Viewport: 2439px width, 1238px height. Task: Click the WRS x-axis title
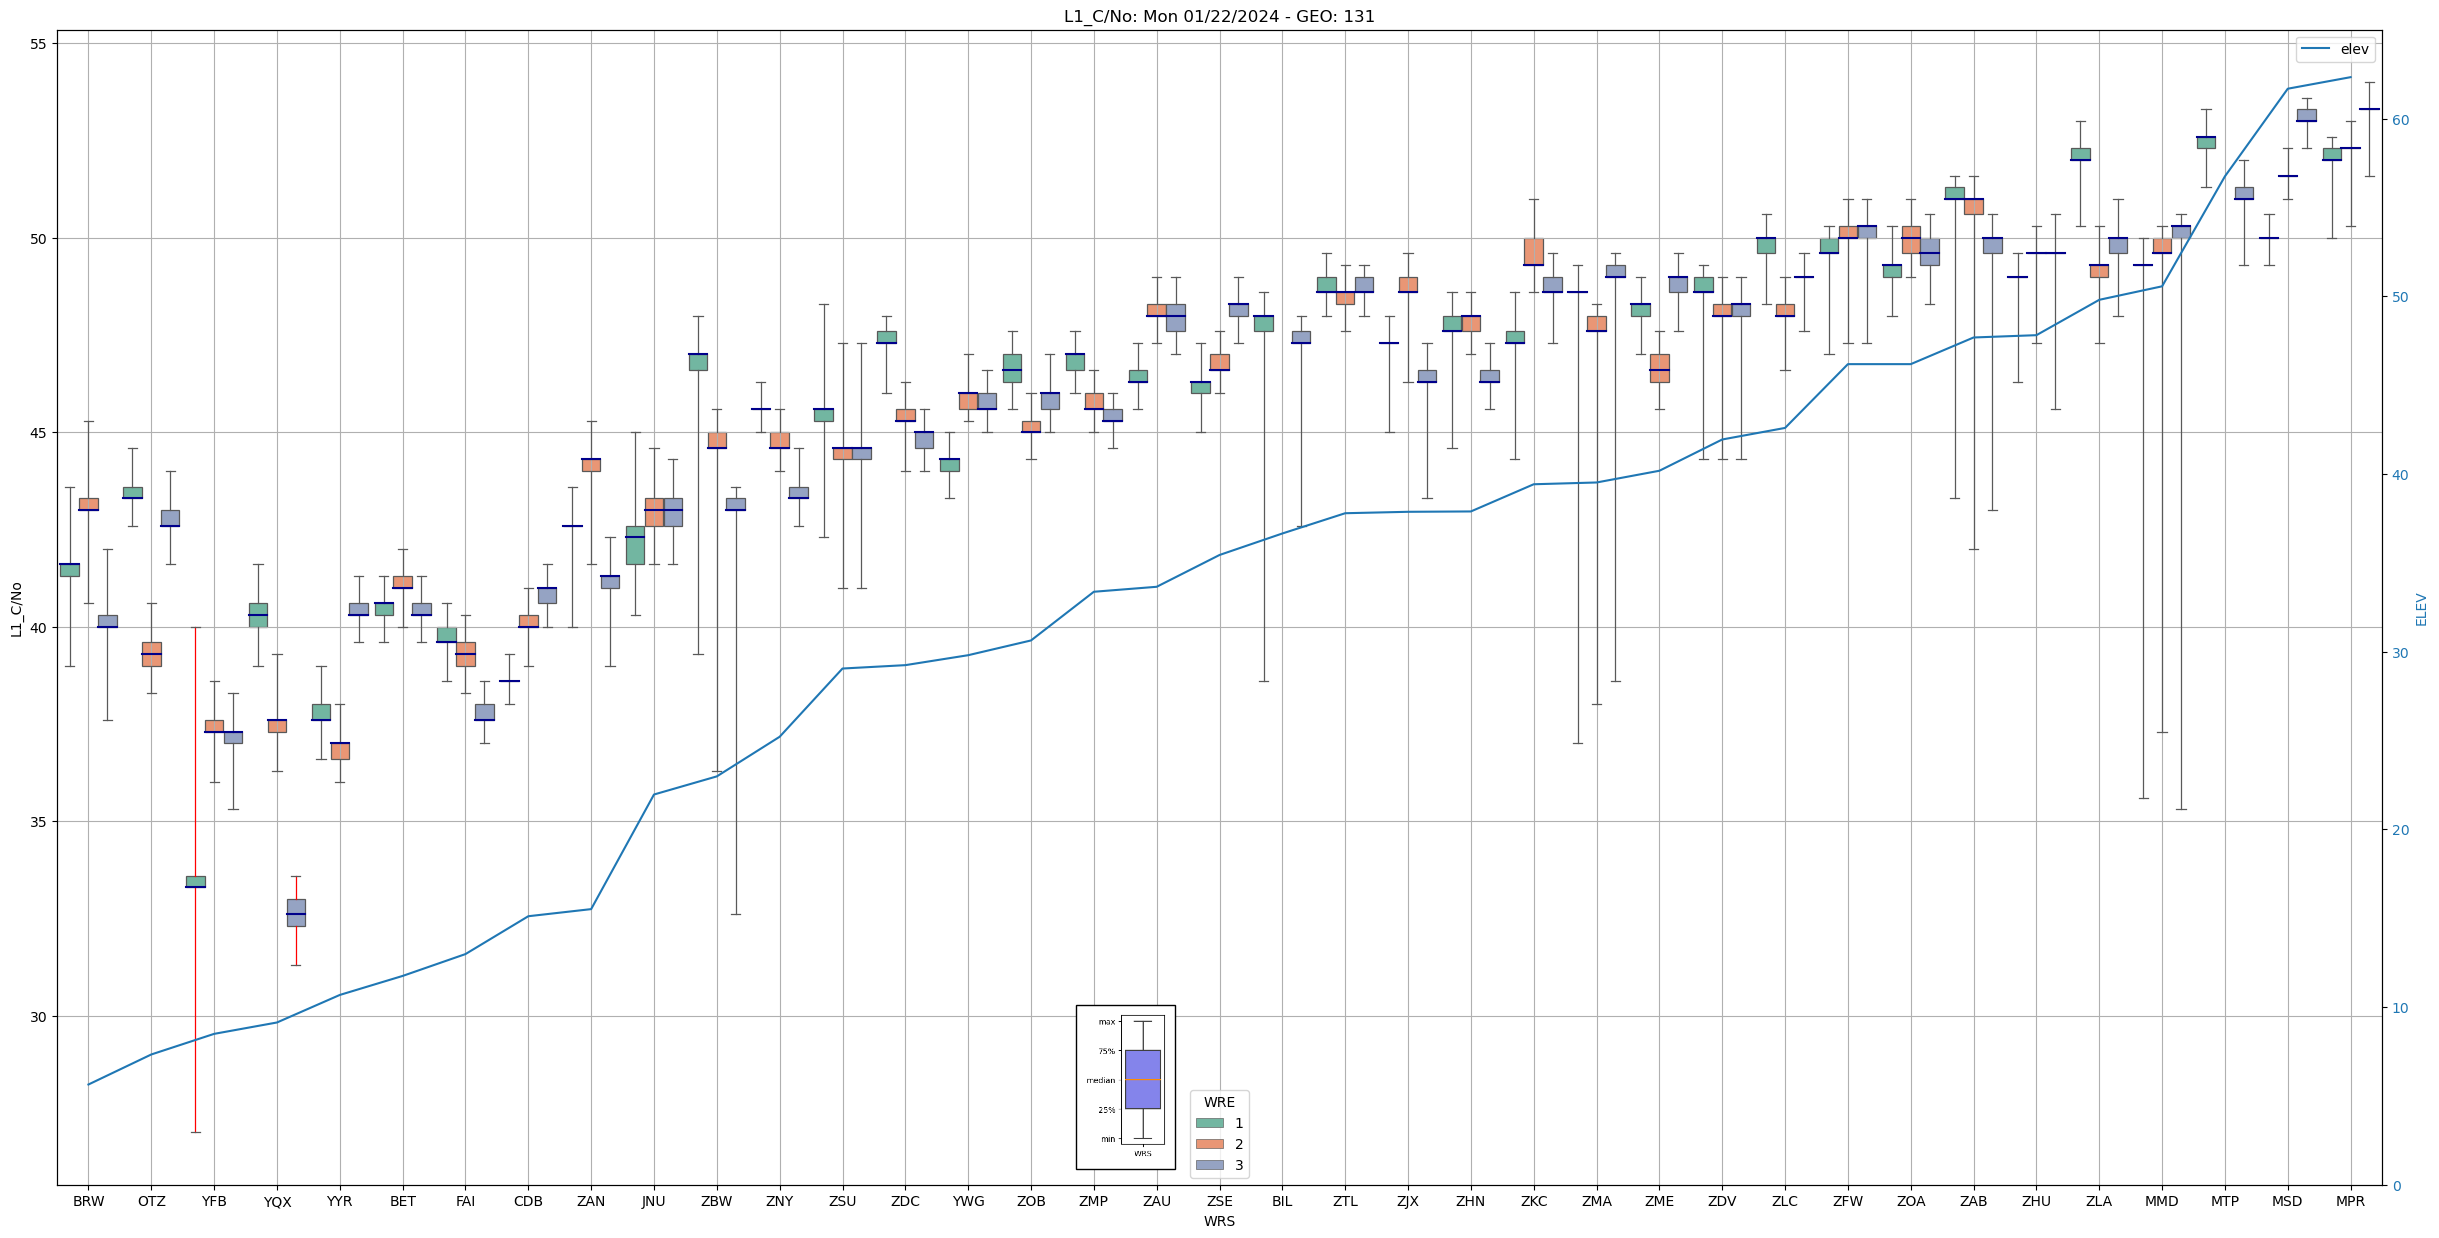pos(1218,1221)
